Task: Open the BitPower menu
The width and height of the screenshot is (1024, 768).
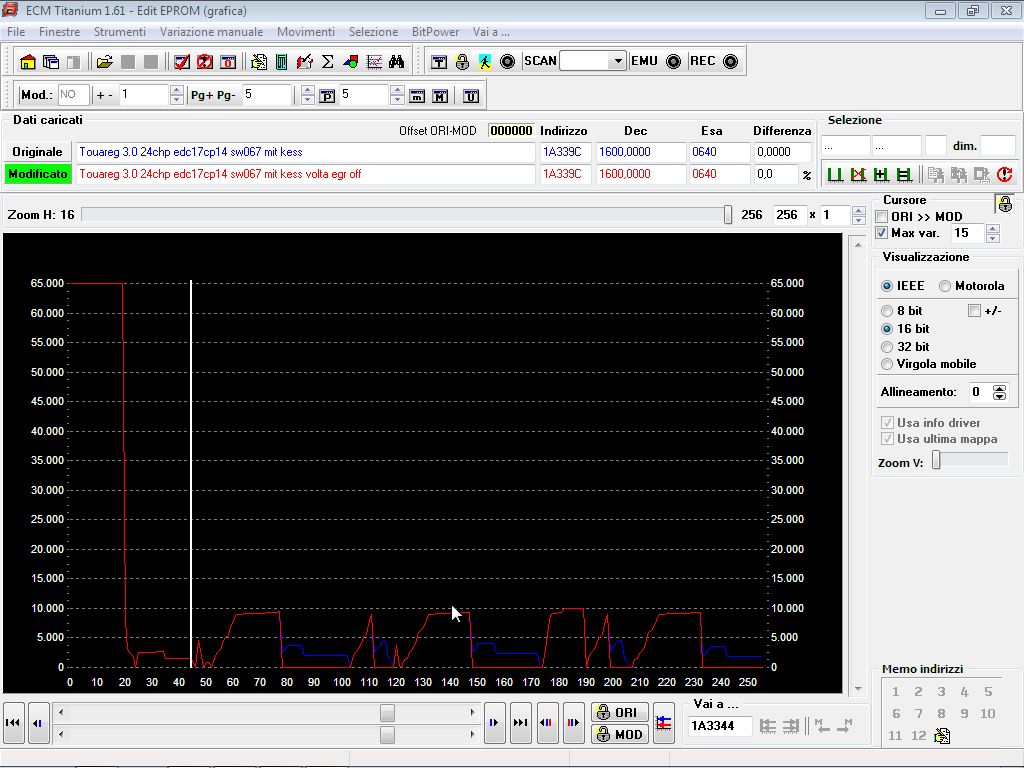Action: (435, 32)
